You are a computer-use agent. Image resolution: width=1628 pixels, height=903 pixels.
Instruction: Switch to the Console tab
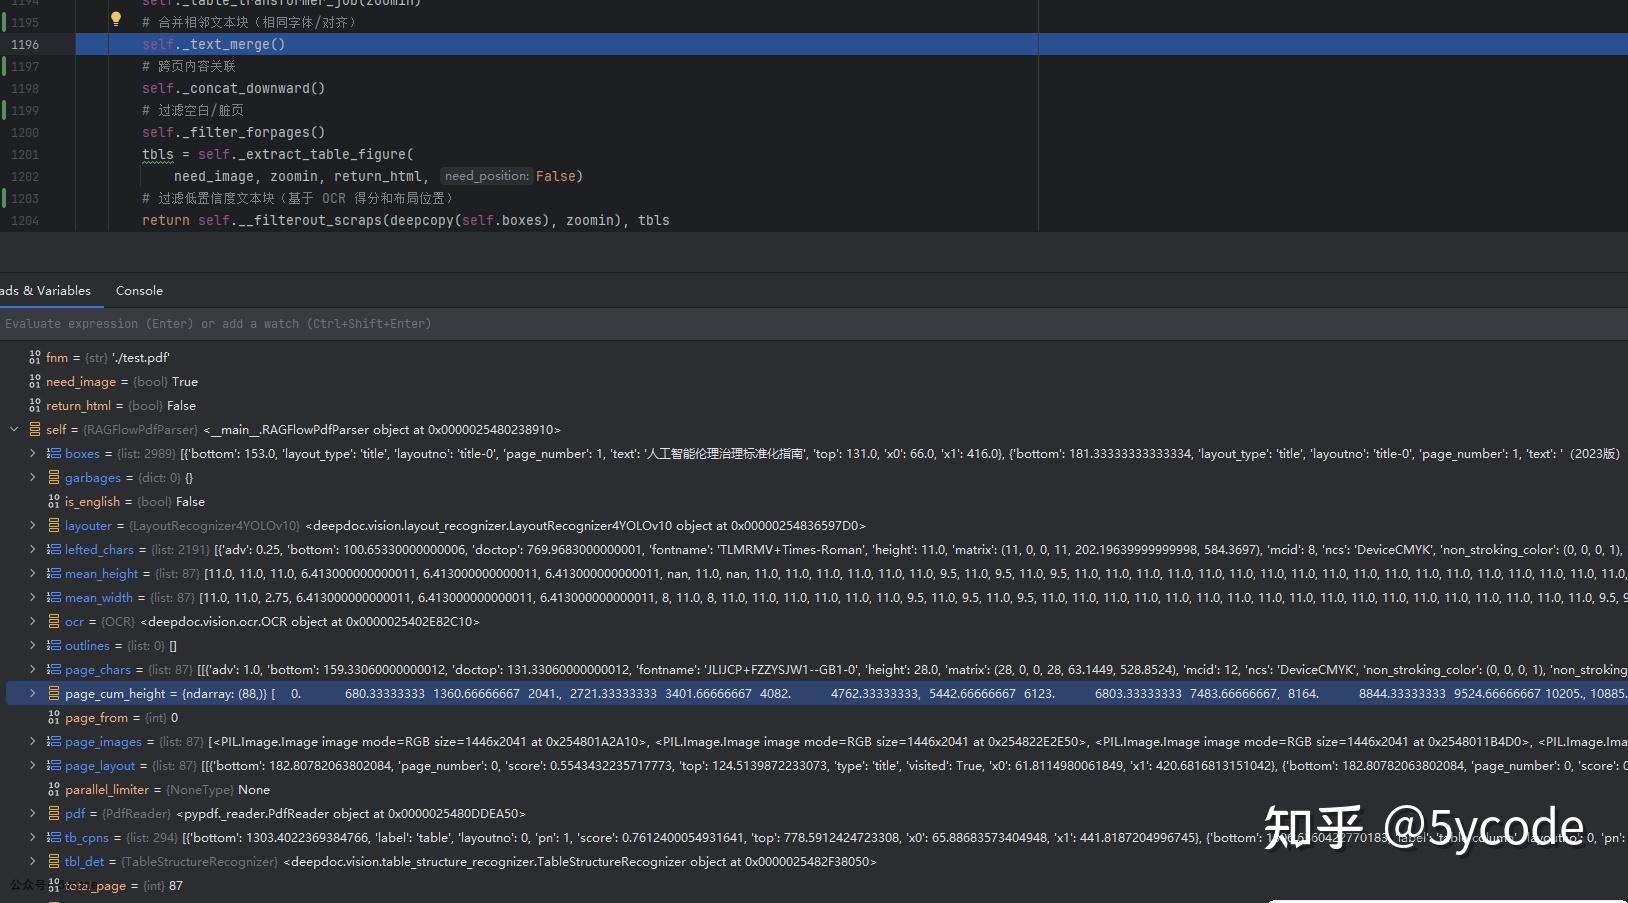tap(139, 291)
